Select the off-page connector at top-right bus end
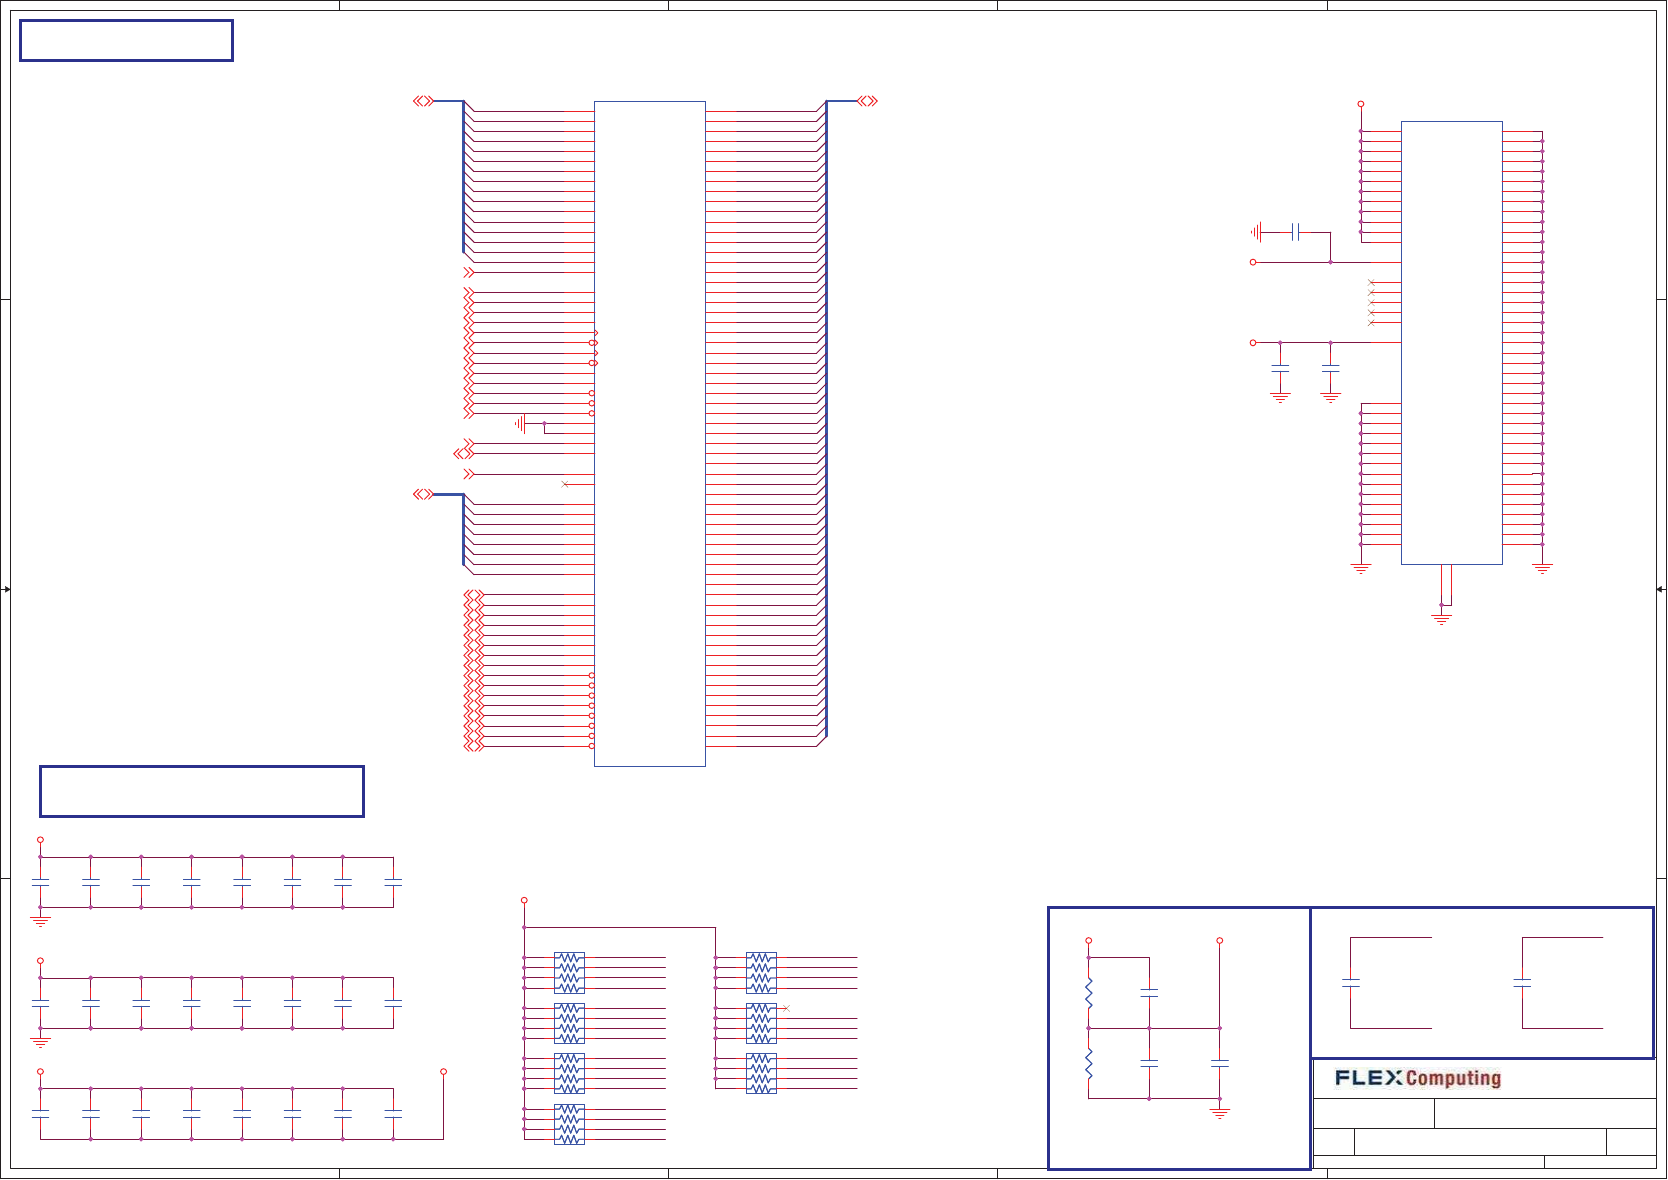Viewport: 1668px width, 1180px height. coord(867,101)
